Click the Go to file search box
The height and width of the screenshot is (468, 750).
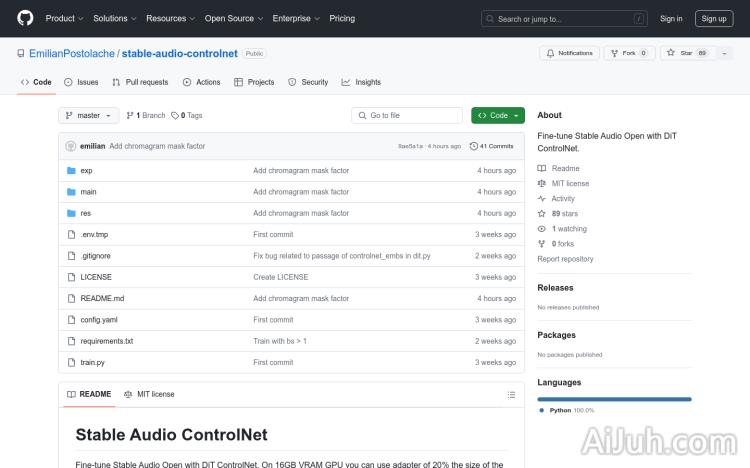click(x=407, y=115)
